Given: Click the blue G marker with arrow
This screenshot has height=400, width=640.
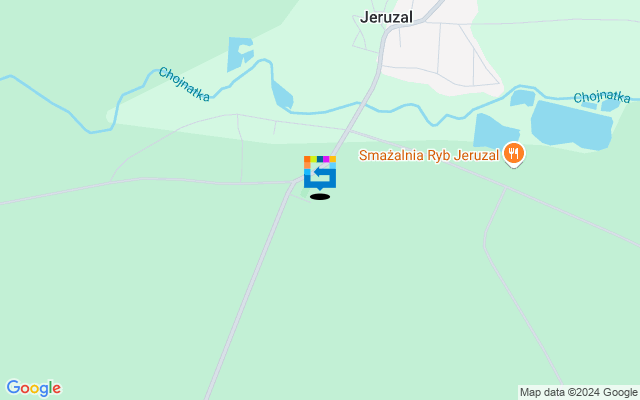Looking at the screenshot, I should [320, 173].
